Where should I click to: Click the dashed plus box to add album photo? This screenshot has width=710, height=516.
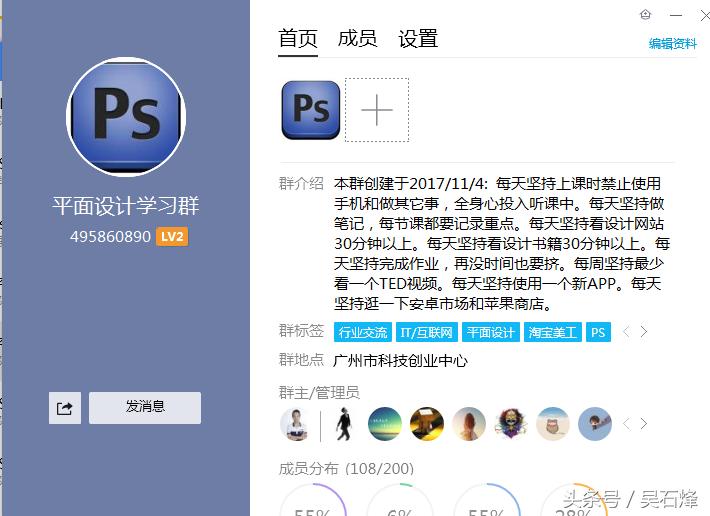pos(377,110)
